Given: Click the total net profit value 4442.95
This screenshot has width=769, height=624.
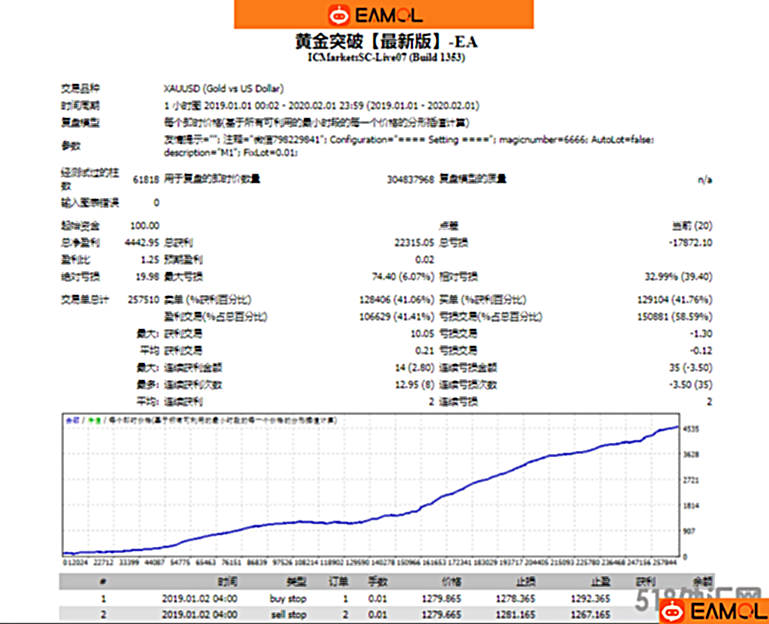Looking at the screenshot, I should pos(142,242).
